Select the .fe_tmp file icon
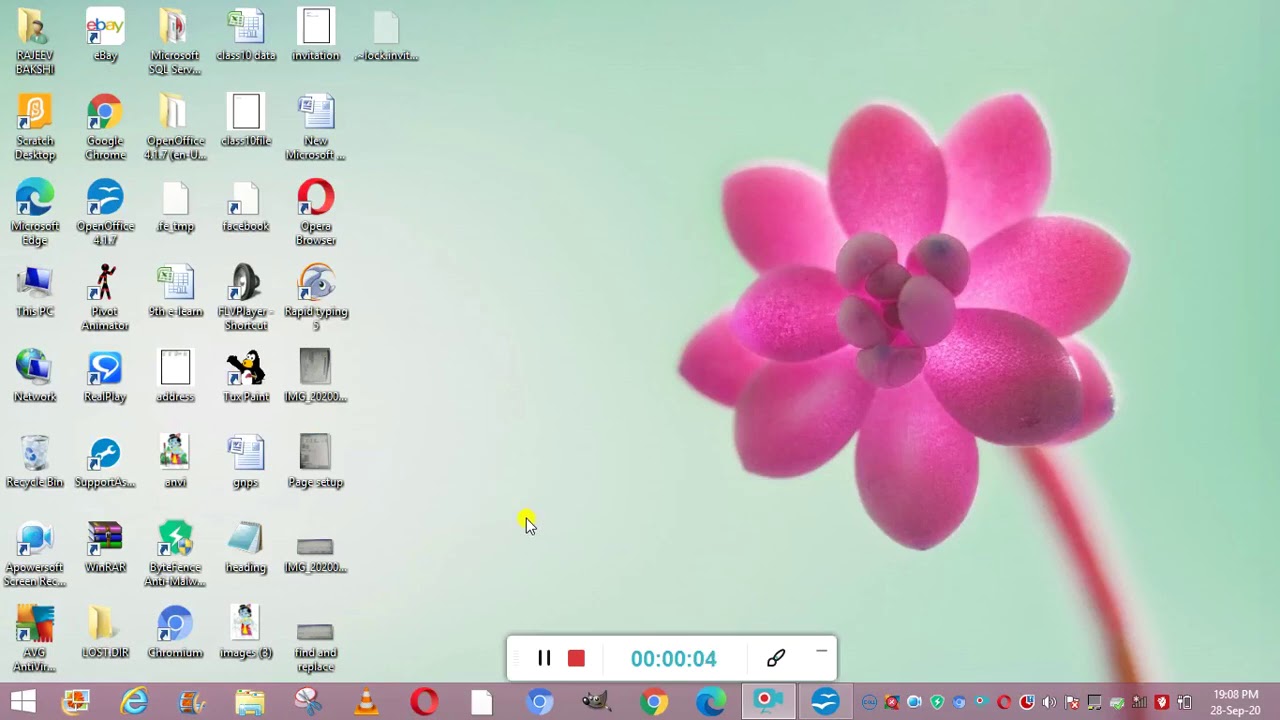The width and height of the screenshot is (1280, 720). pos(175,205)
